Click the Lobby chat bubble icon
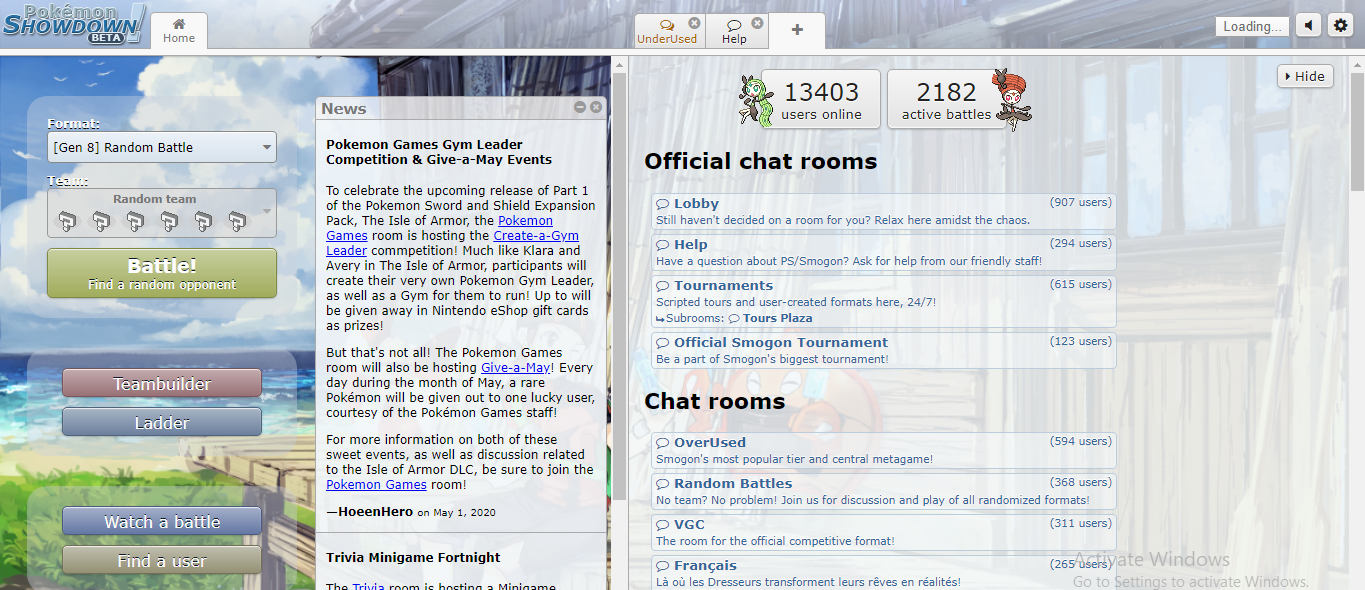The height and width of the screenshot is (590, 1365). pos(663,204)
